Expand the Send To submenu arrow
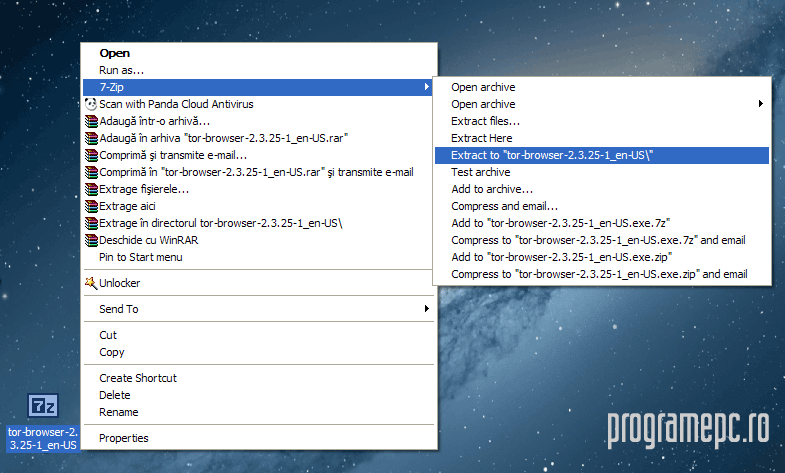This screenshot has width=785, height=473. click(427, 308)
